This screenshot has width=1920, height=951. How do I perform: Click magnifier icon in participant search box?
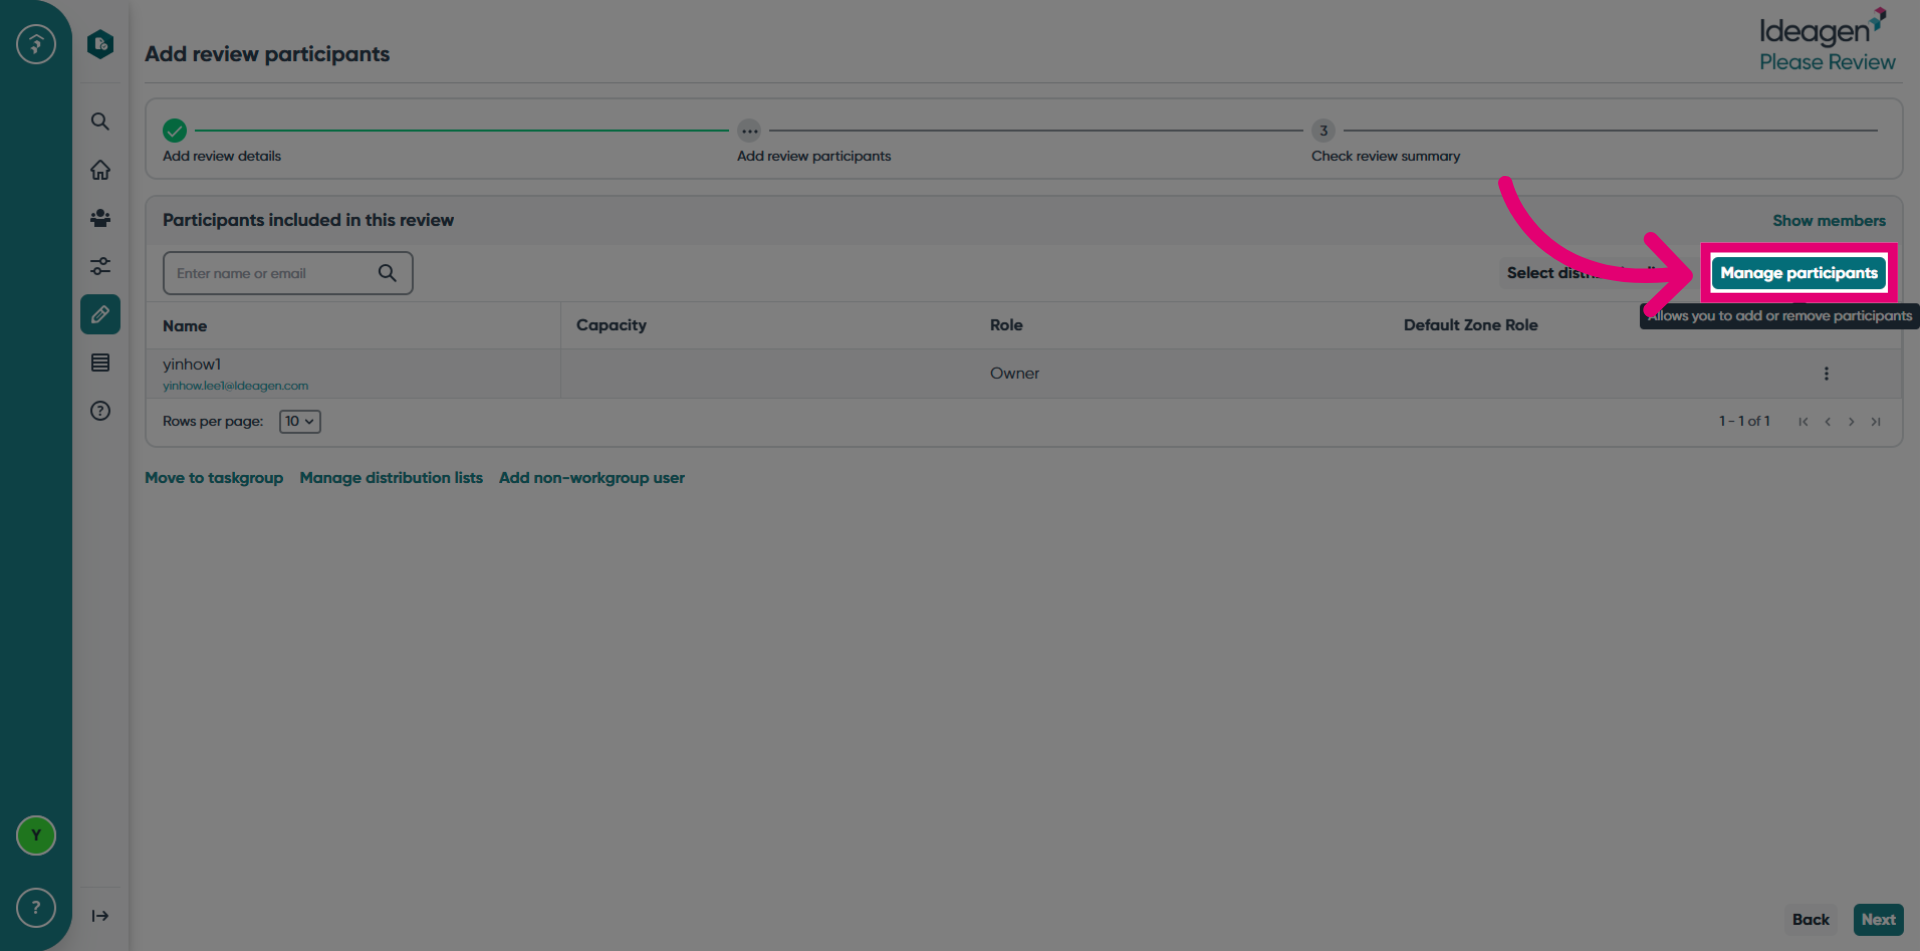coord(387,273)
